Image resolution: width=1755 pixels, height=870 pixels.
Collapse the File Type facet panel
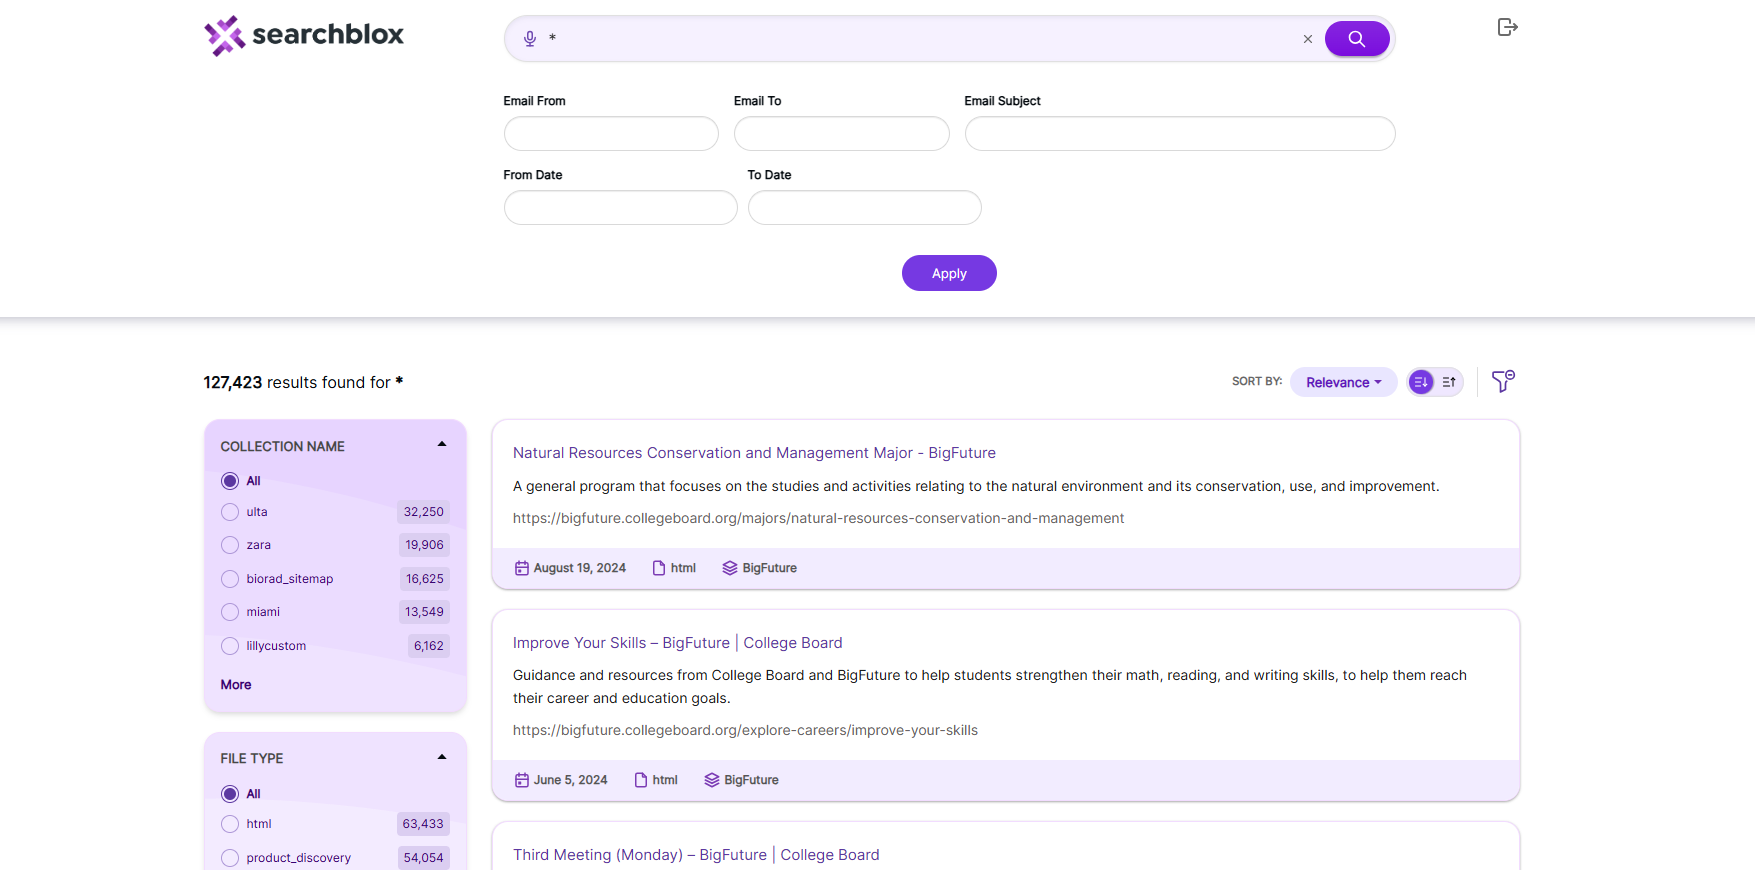point(442,757)
